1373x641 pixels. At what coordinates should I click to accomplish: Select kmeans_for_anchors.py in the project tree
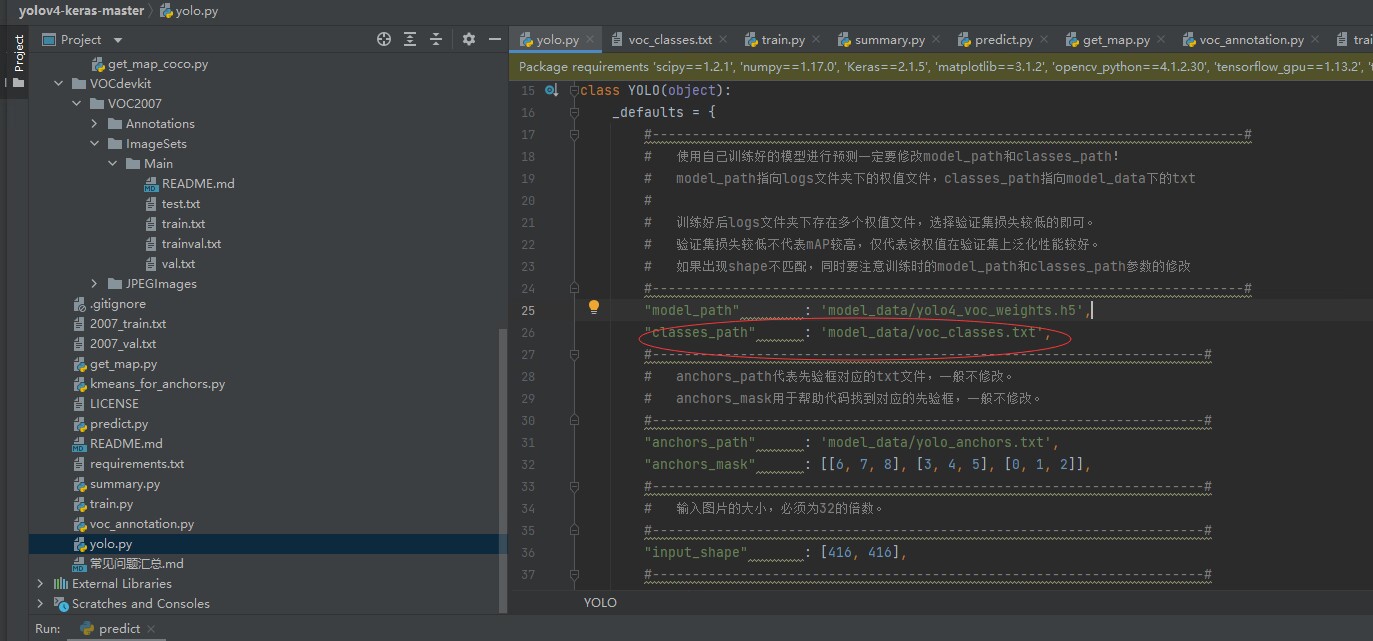coord(157,384)
